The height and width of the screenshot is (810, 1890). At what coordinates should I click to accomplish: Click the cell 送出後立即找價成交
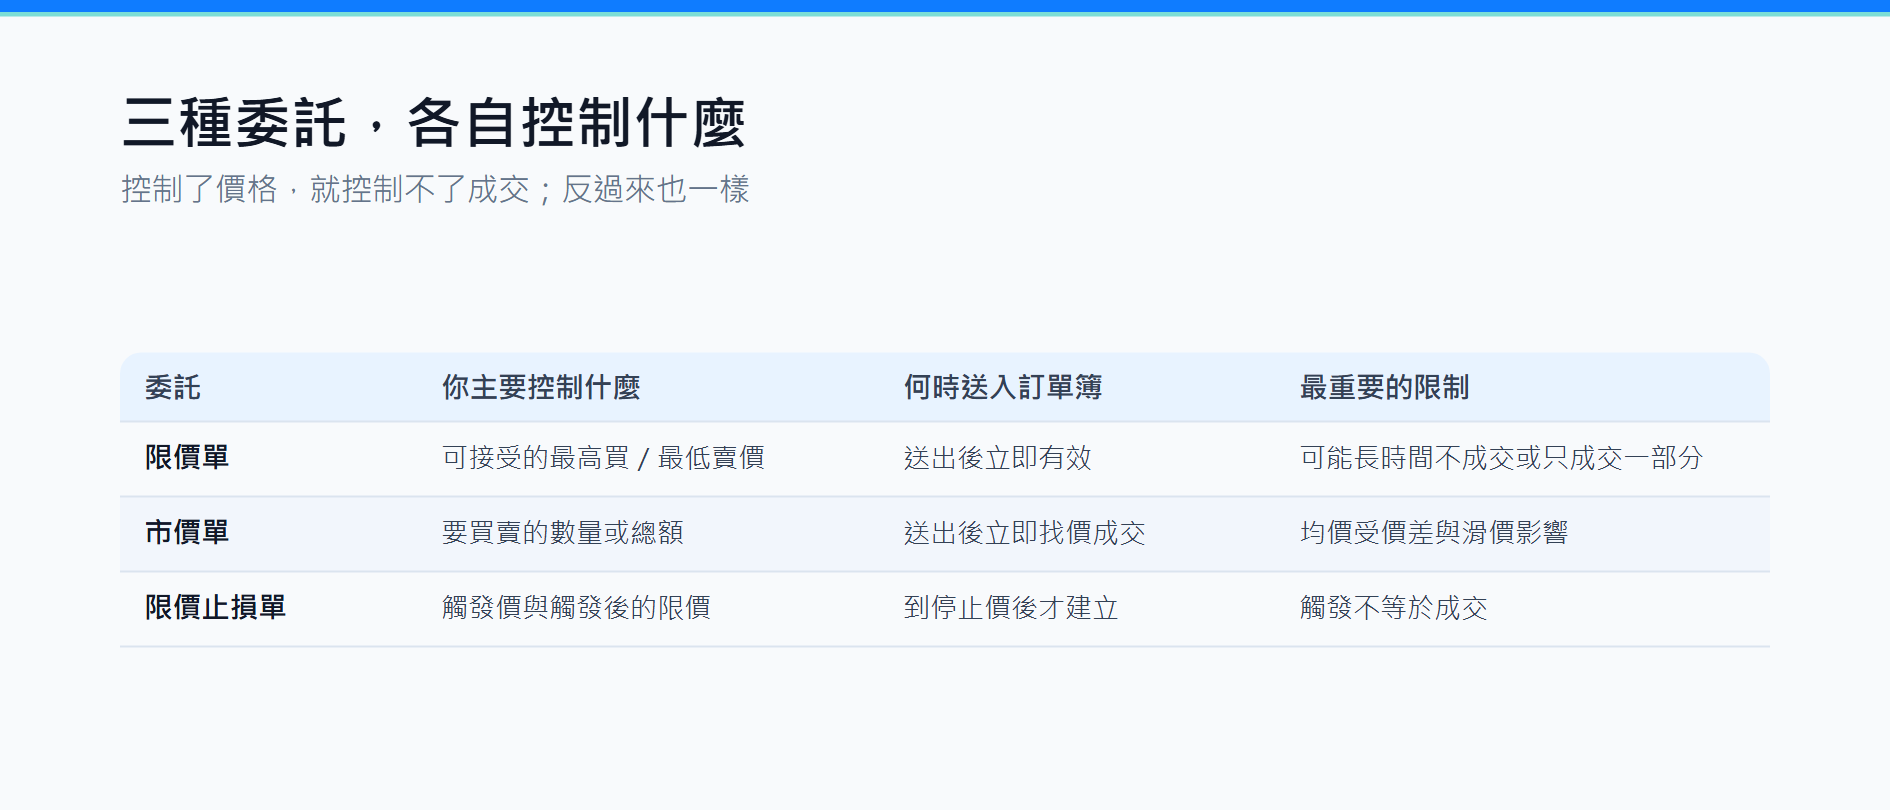[x=1025, y=533]
